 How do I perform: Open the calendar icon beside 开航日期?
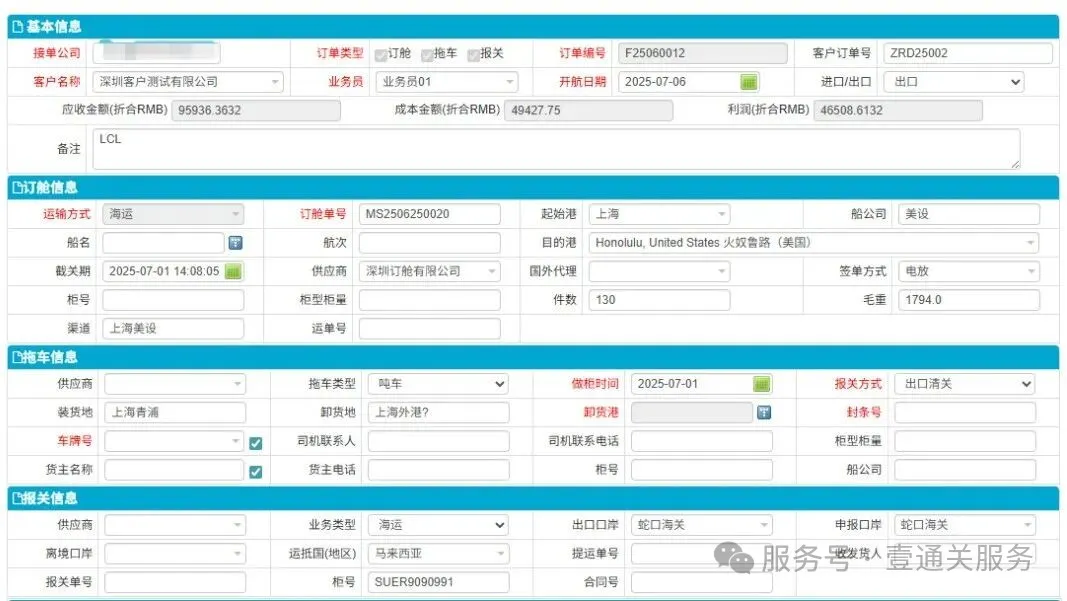(x=749, y=82)
